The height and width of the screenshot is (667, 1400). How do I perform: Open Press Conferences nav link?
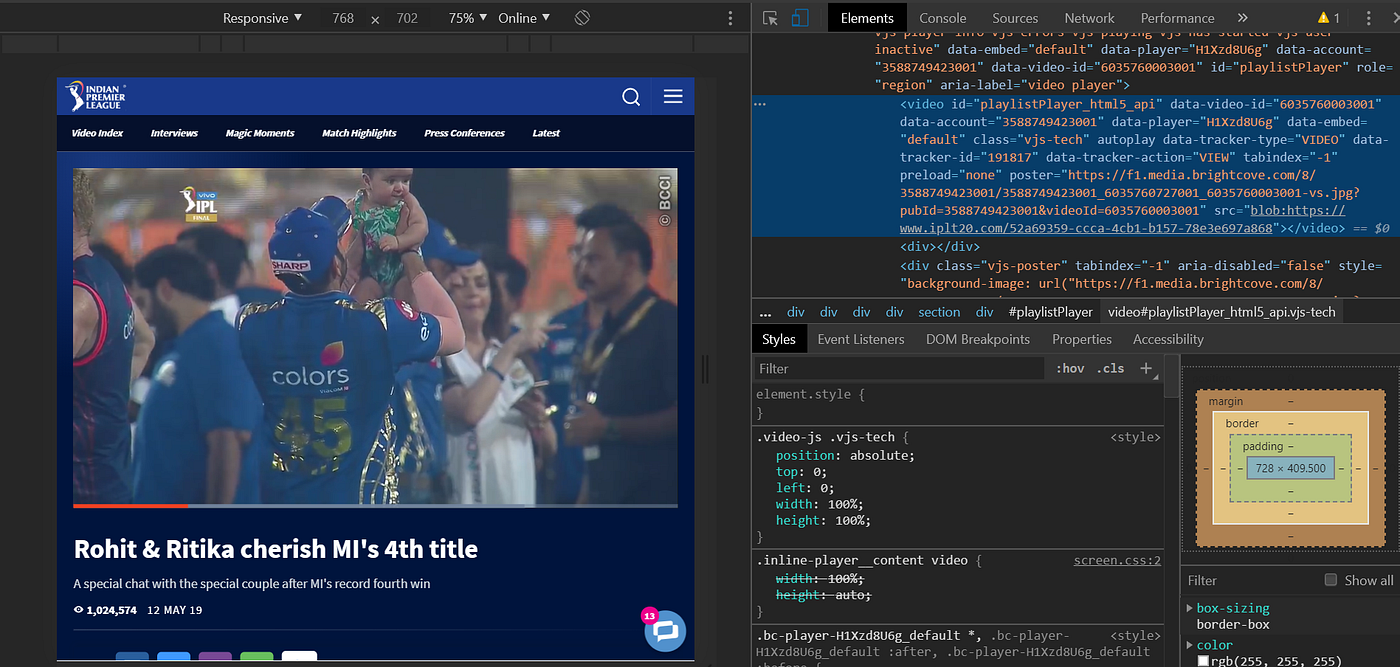tap(464, 133)
